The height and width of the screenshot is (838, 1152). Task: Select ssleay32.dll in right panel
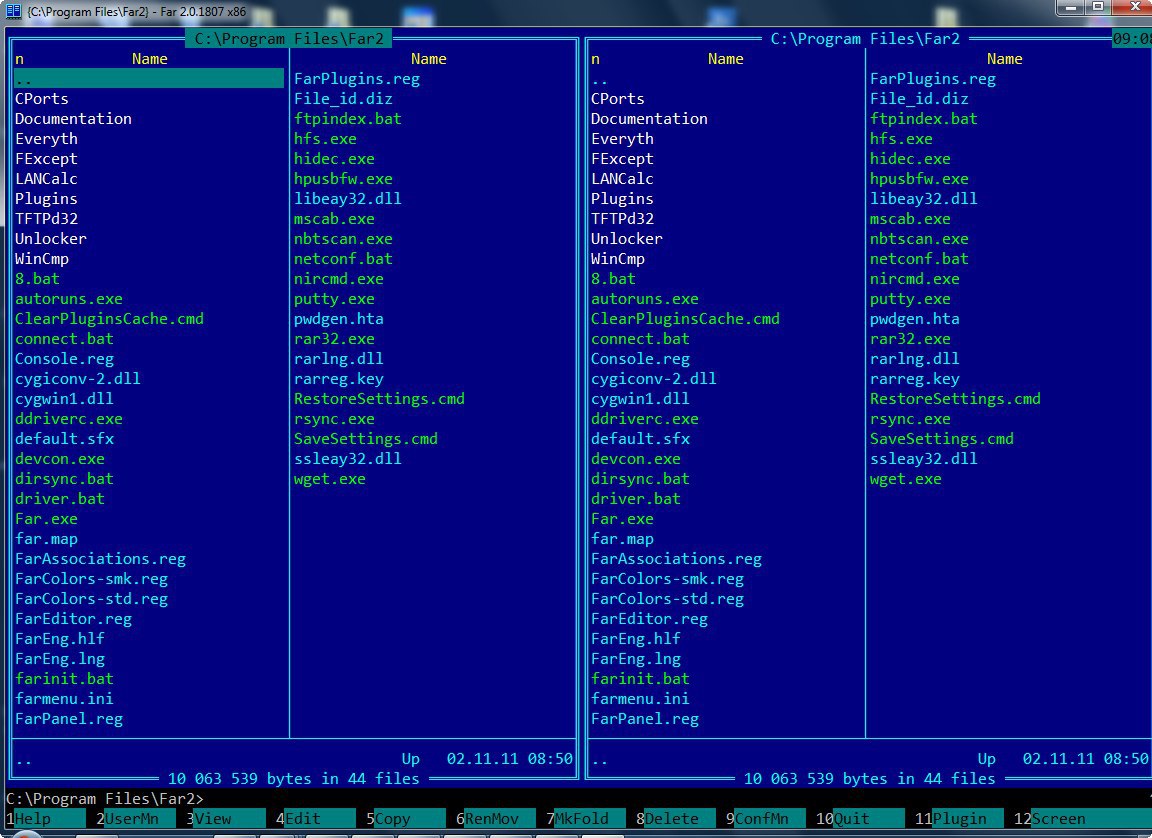[x=924, y=458]
